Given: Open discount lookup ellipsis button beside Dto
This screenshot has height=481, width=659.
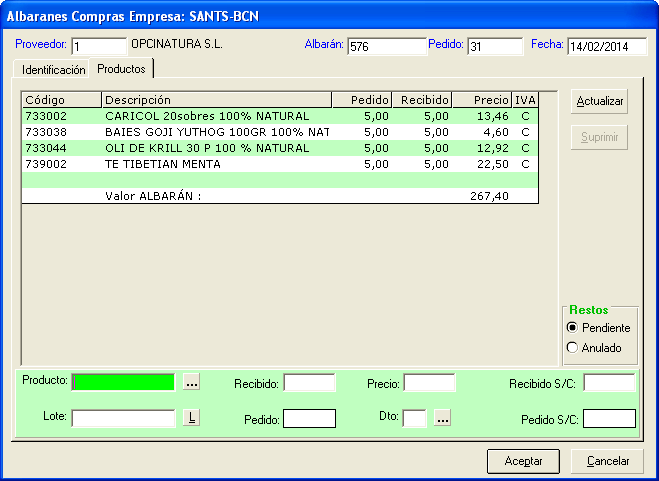Looking at the screenshot, I should pos(442,418).
